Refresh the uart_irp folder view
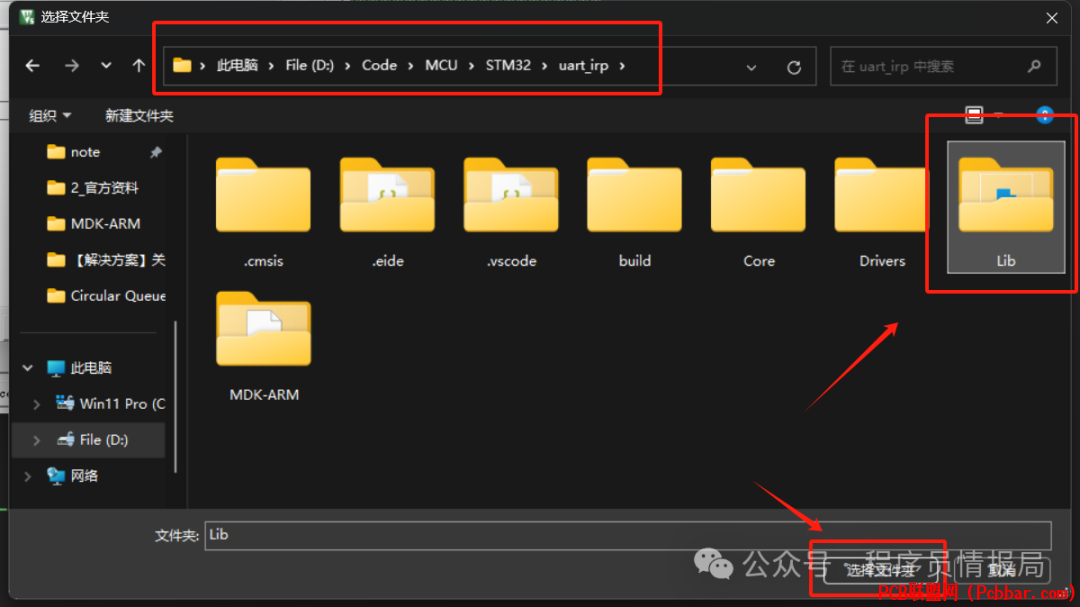1080x607 pixels. tap(793, 67)
